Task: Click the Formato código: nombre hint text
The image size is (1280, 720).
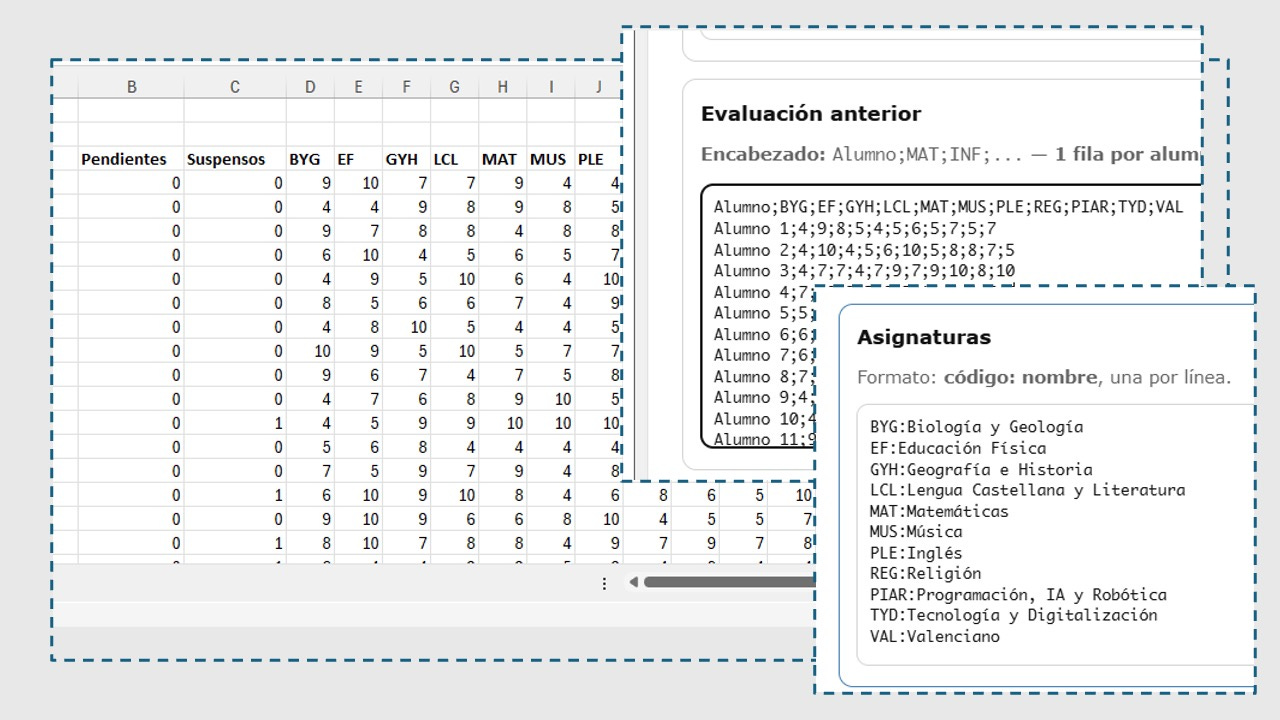Action: pos(1044,378)
